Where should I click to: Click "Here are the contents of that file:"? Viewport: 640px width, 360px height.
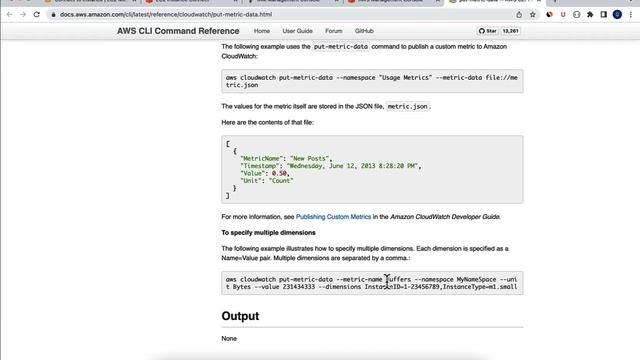point(267,122)
